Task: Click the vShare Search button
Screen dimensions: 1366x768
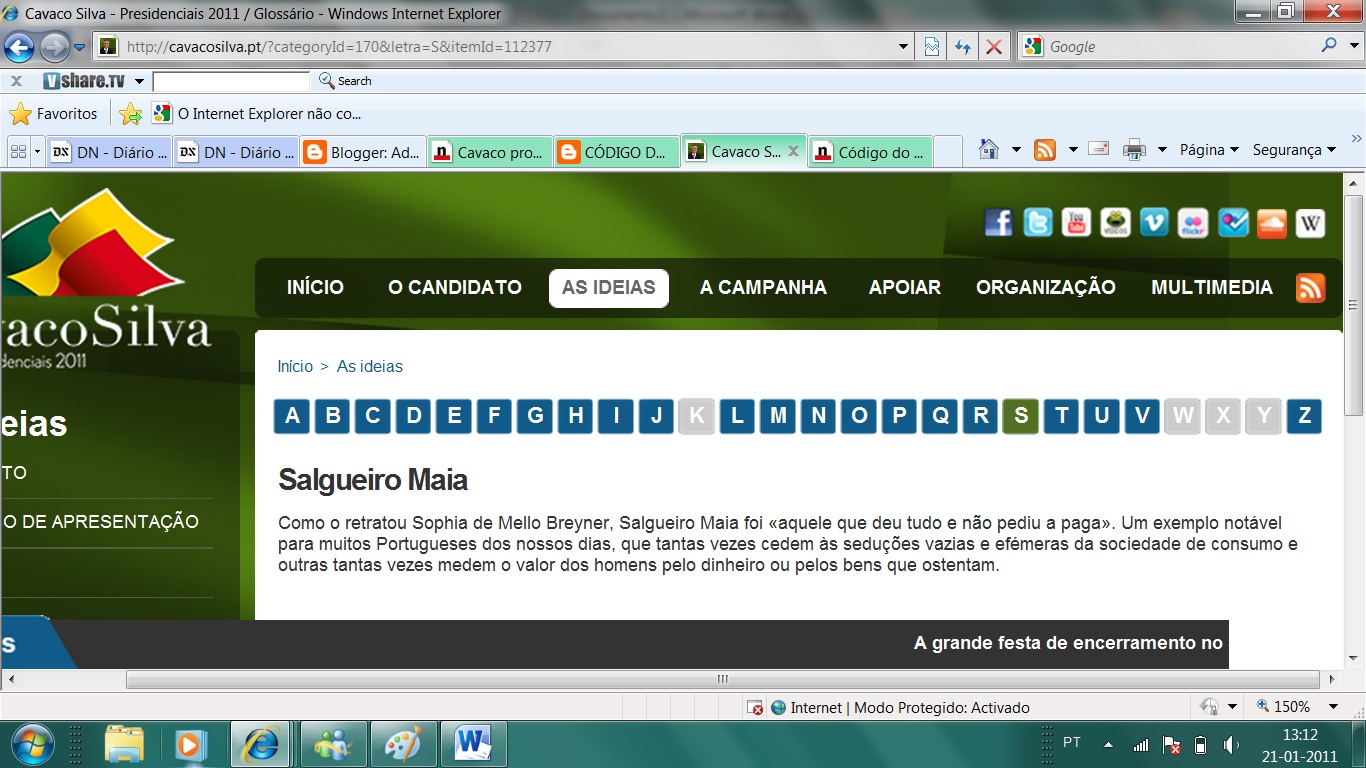Action: pyautogui.click(x=345, y=81)
